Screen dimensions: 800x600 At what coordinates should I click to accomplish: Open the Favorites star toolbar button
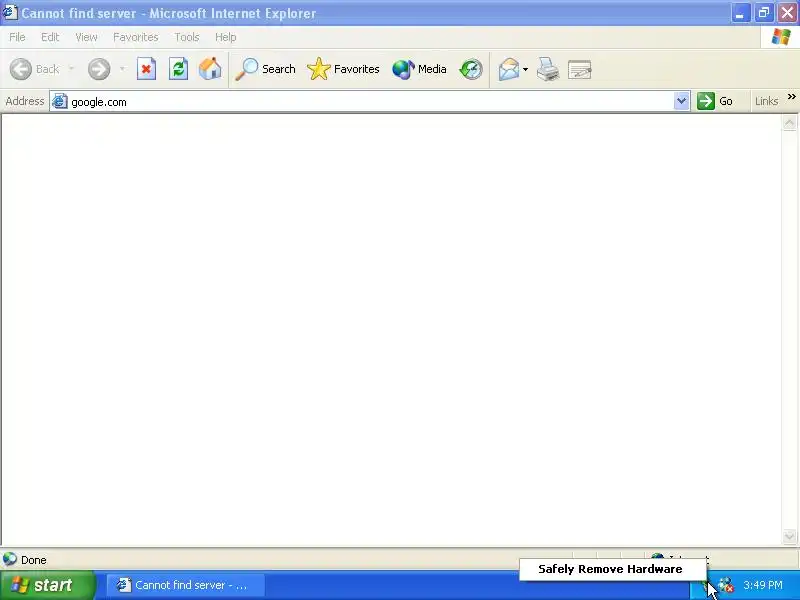coord(343,69)
